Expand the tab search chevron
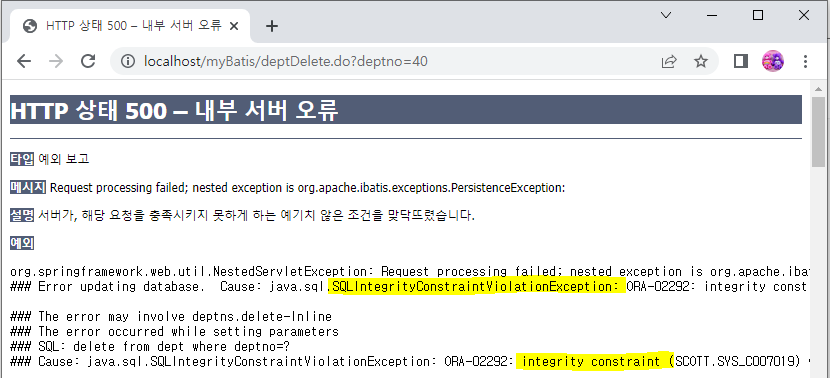This screenshot has width=830, height=378. [666, 15]
